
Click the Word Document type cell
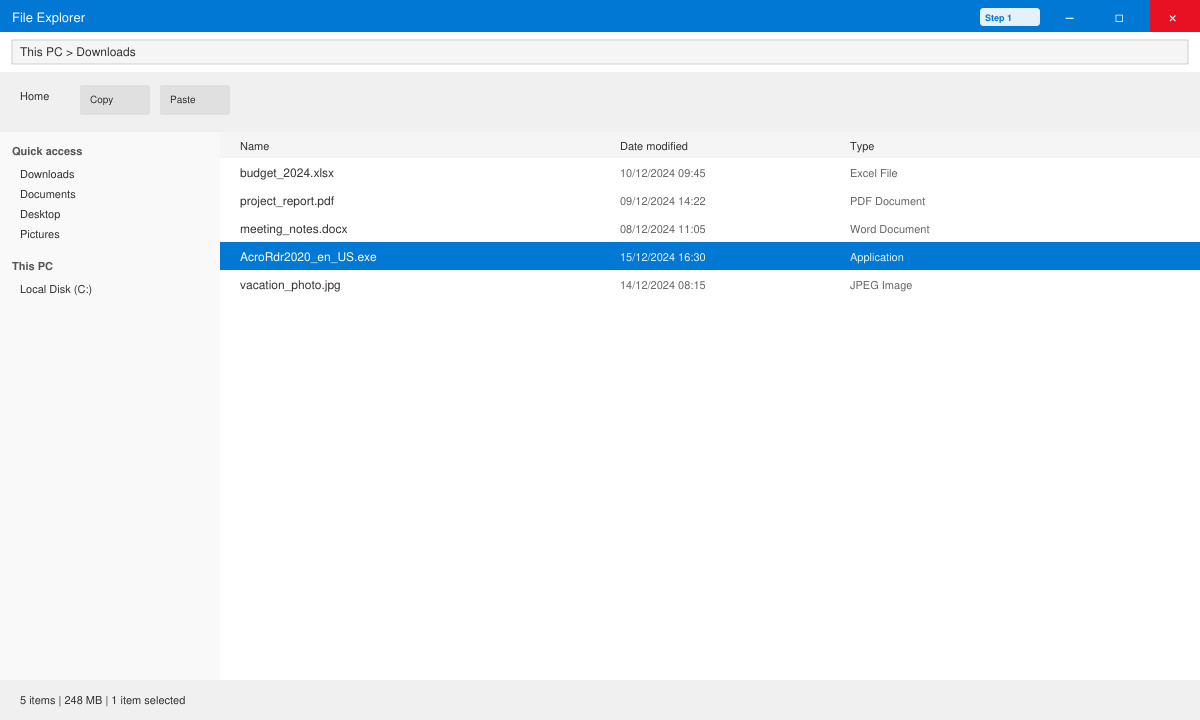click(890, 229)
